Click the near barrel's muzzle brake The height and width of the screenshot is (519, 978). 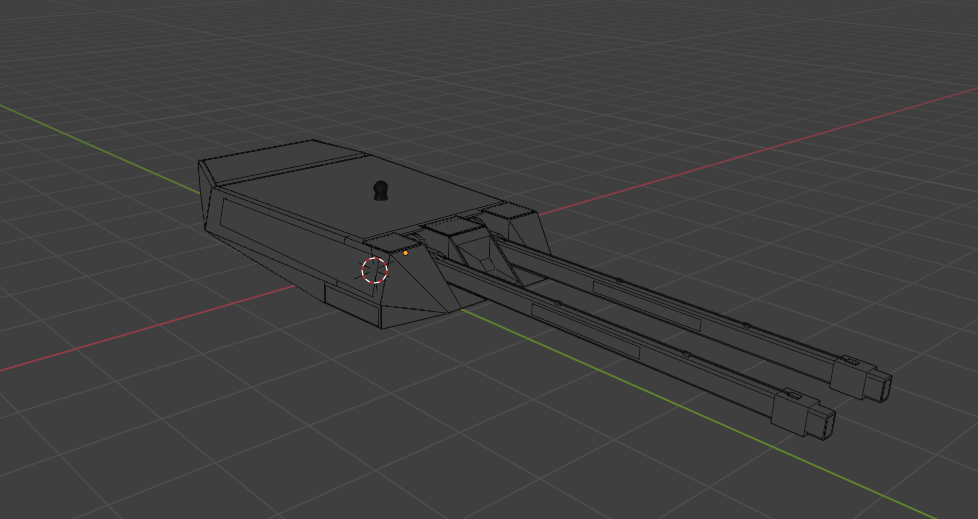803,414
